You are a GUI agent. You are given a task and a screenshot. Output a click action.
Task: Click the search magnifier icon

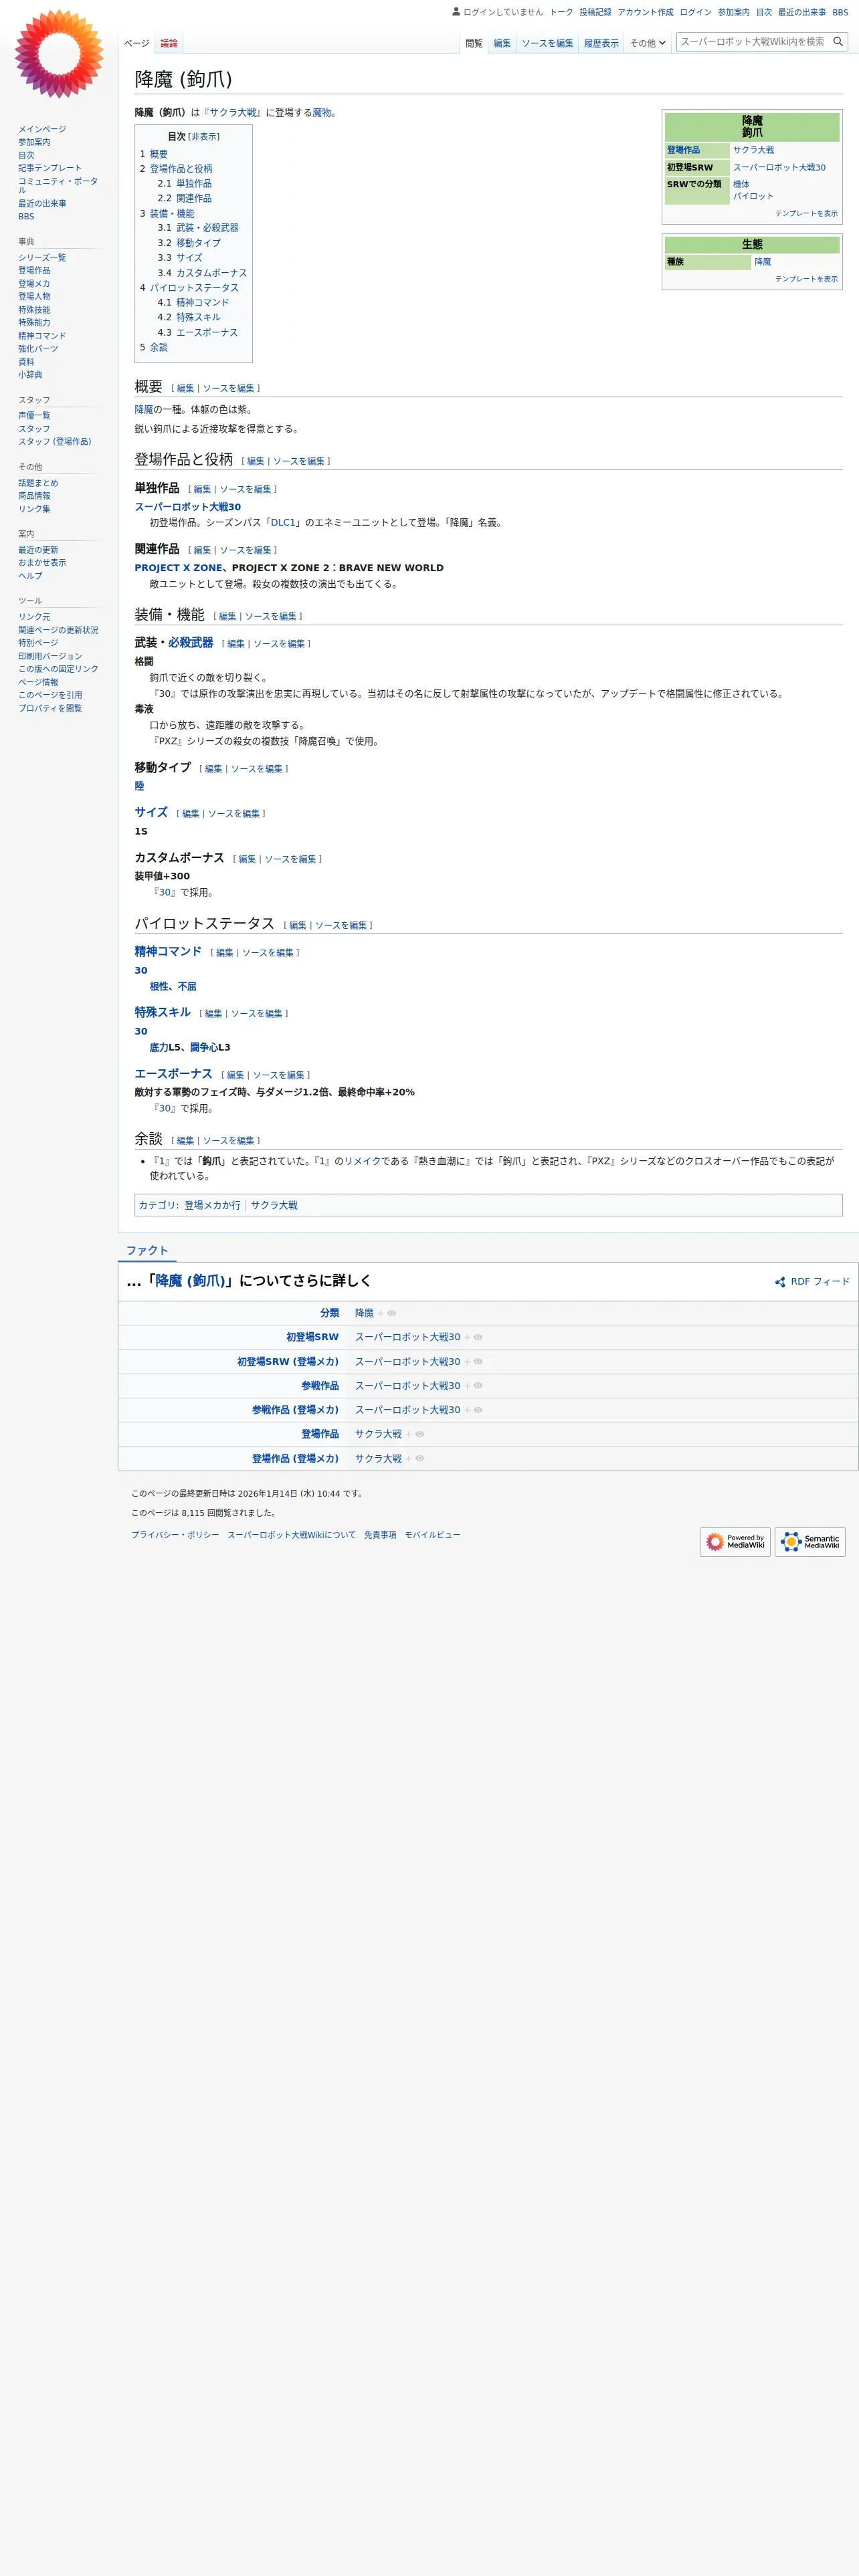[838, 42]
